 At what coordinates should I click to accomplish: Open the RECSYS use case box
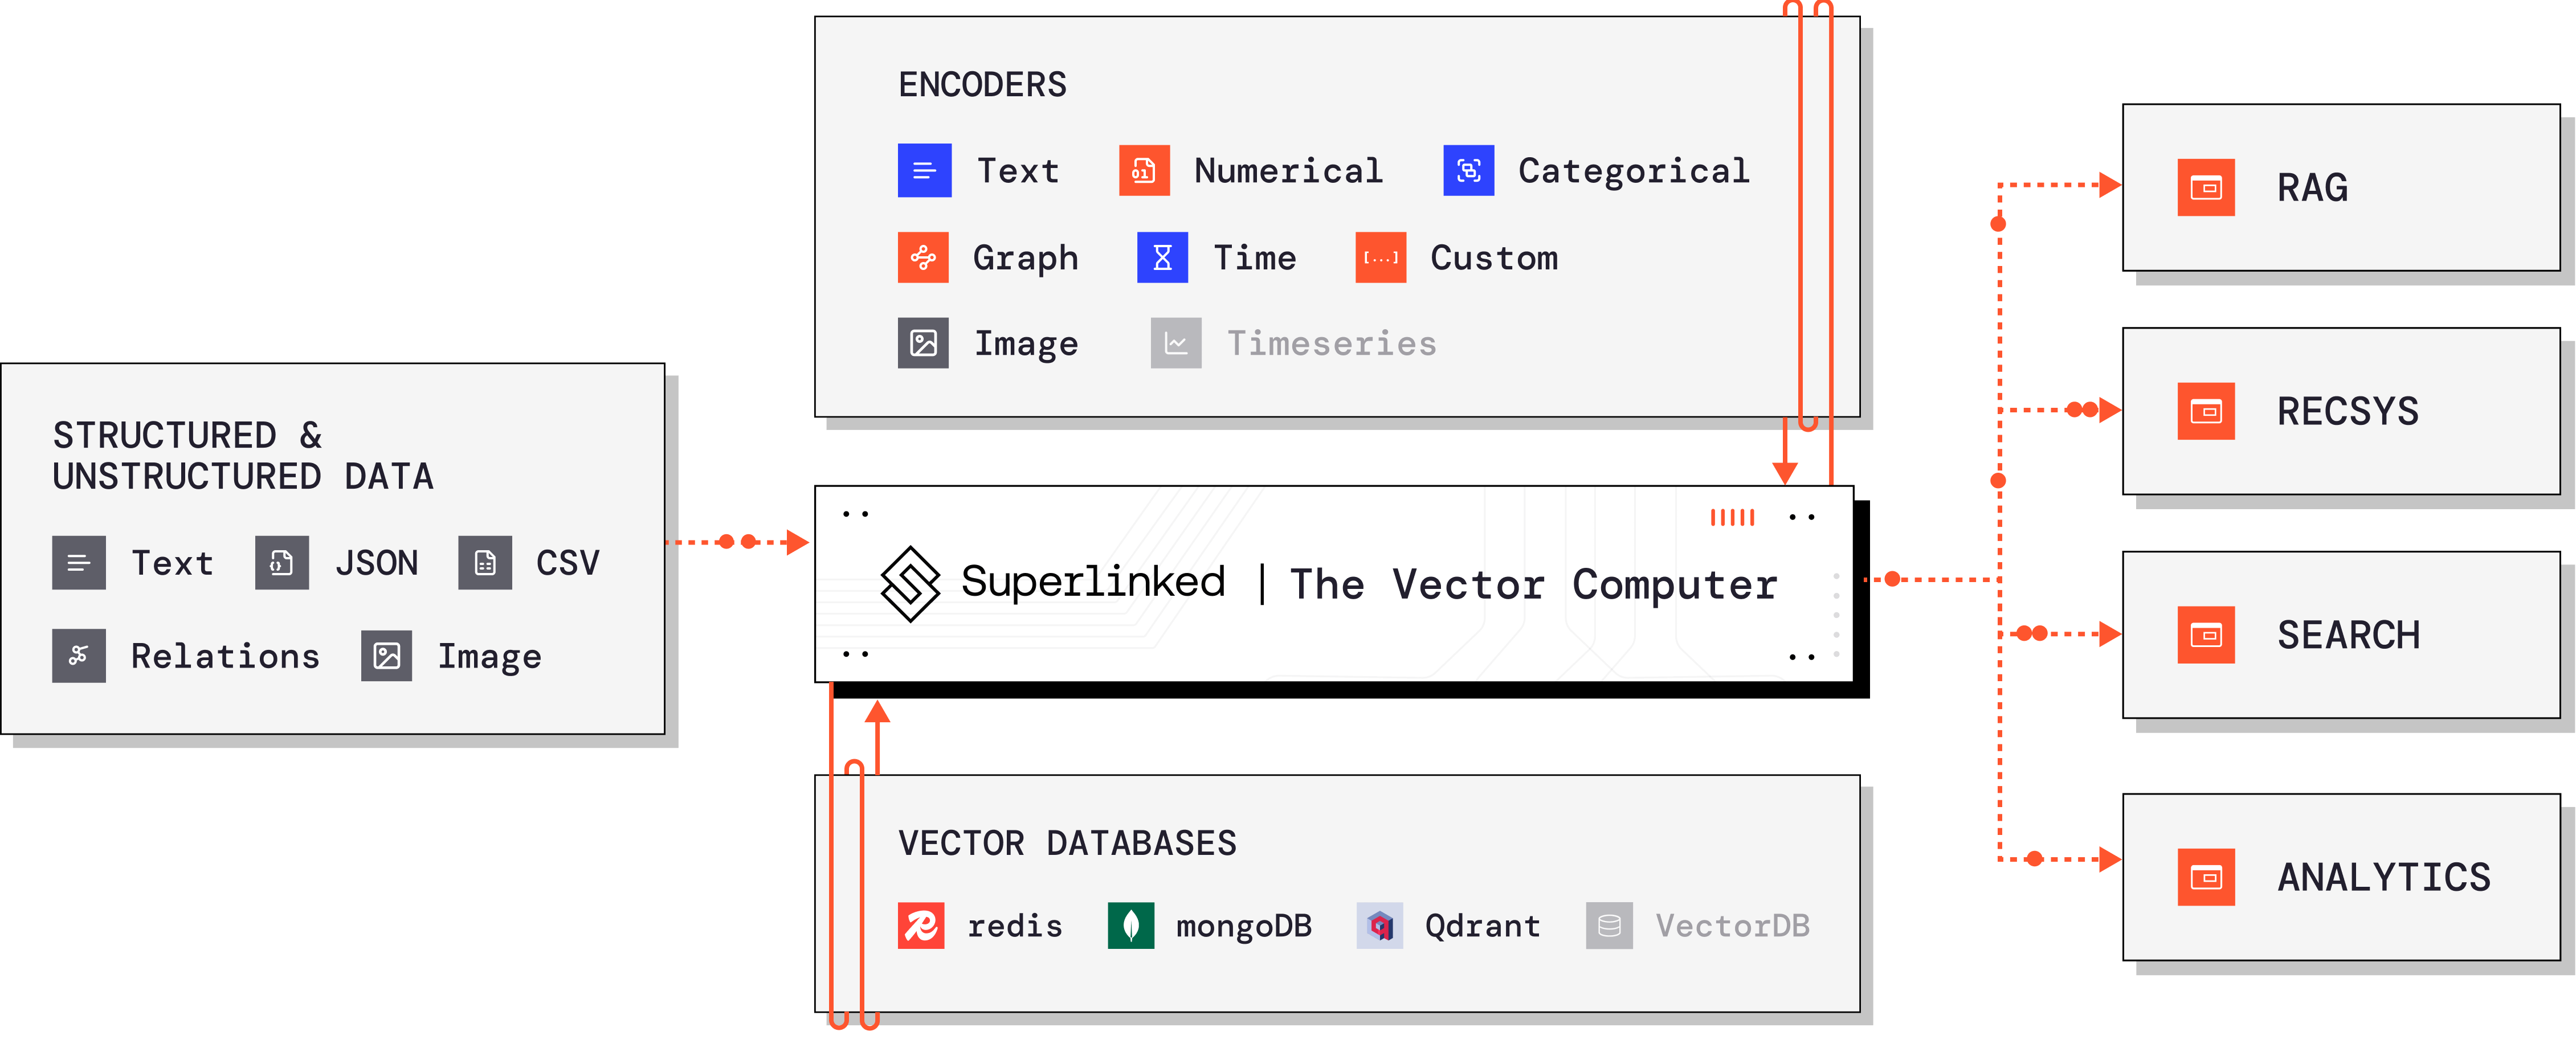(2341, 412)
